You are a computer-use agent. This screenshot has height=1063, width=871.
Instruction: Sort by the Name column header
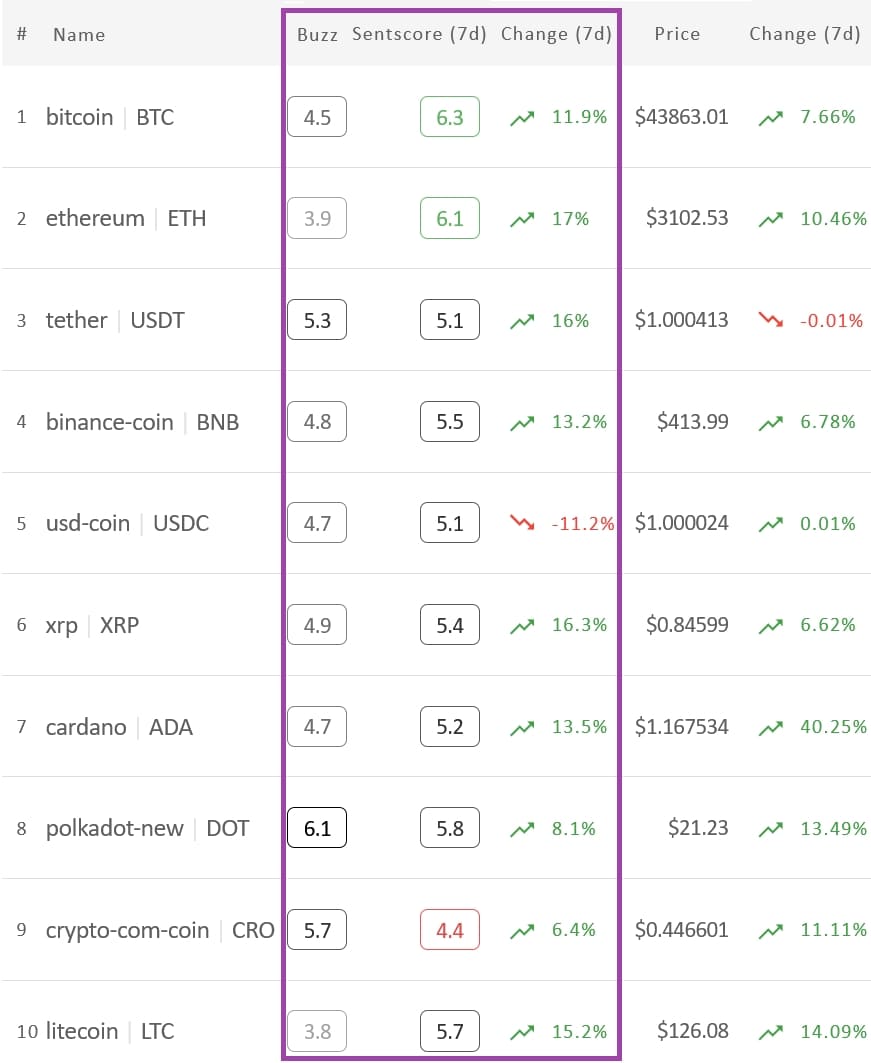[79, 35]
